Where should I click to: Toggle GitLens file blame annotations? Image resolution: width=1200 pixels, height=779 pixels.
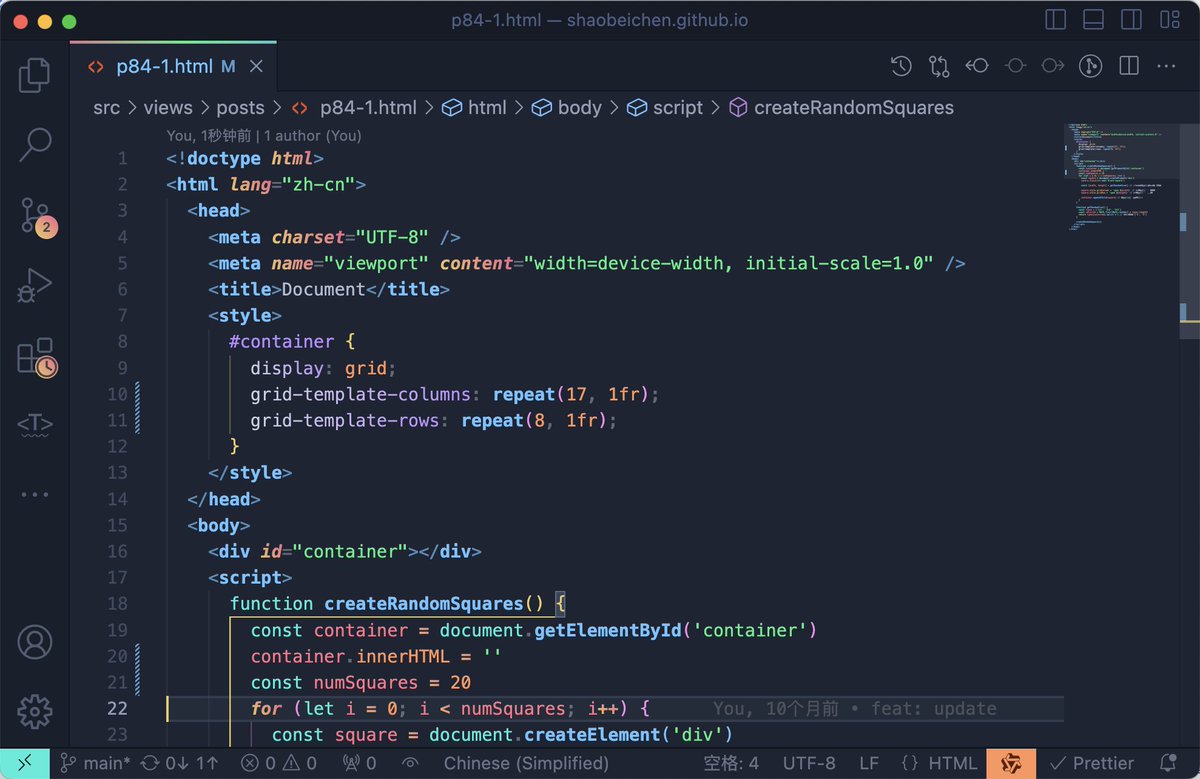pyautogui.click(x=1091, y=67)
